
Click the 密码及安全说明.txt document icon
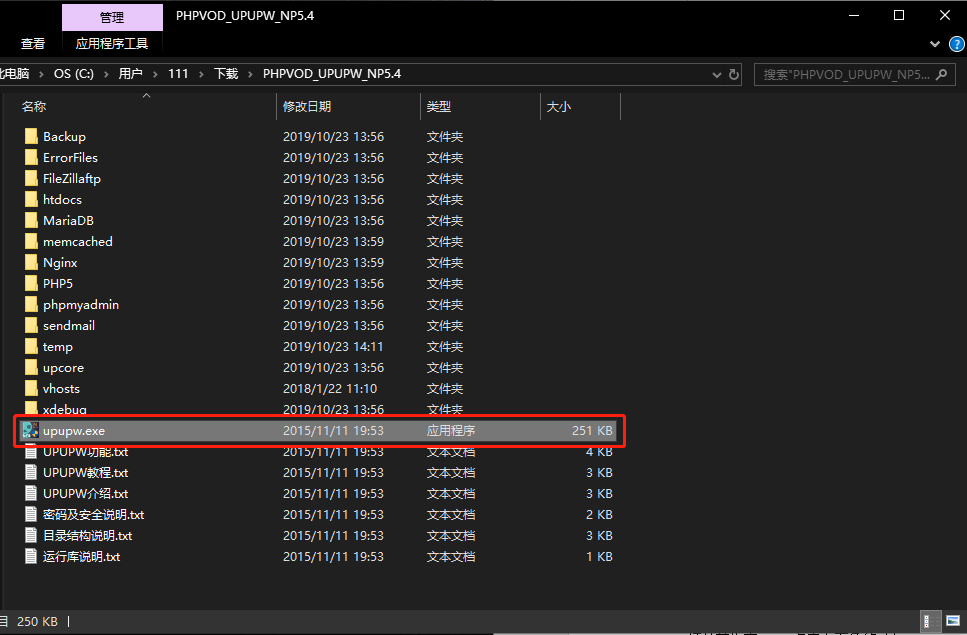pyautogui.click(x=31, y=514)
